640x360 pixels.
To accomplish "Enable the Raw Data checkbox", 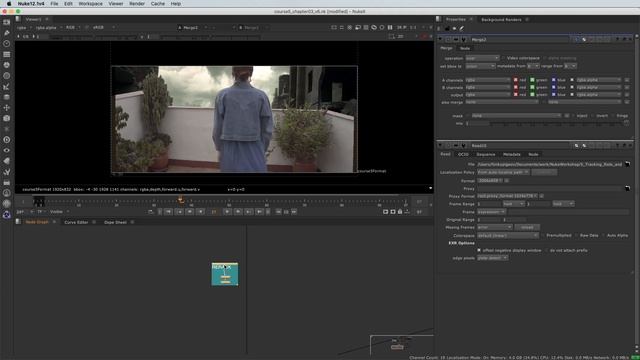I will pos(576,236).
